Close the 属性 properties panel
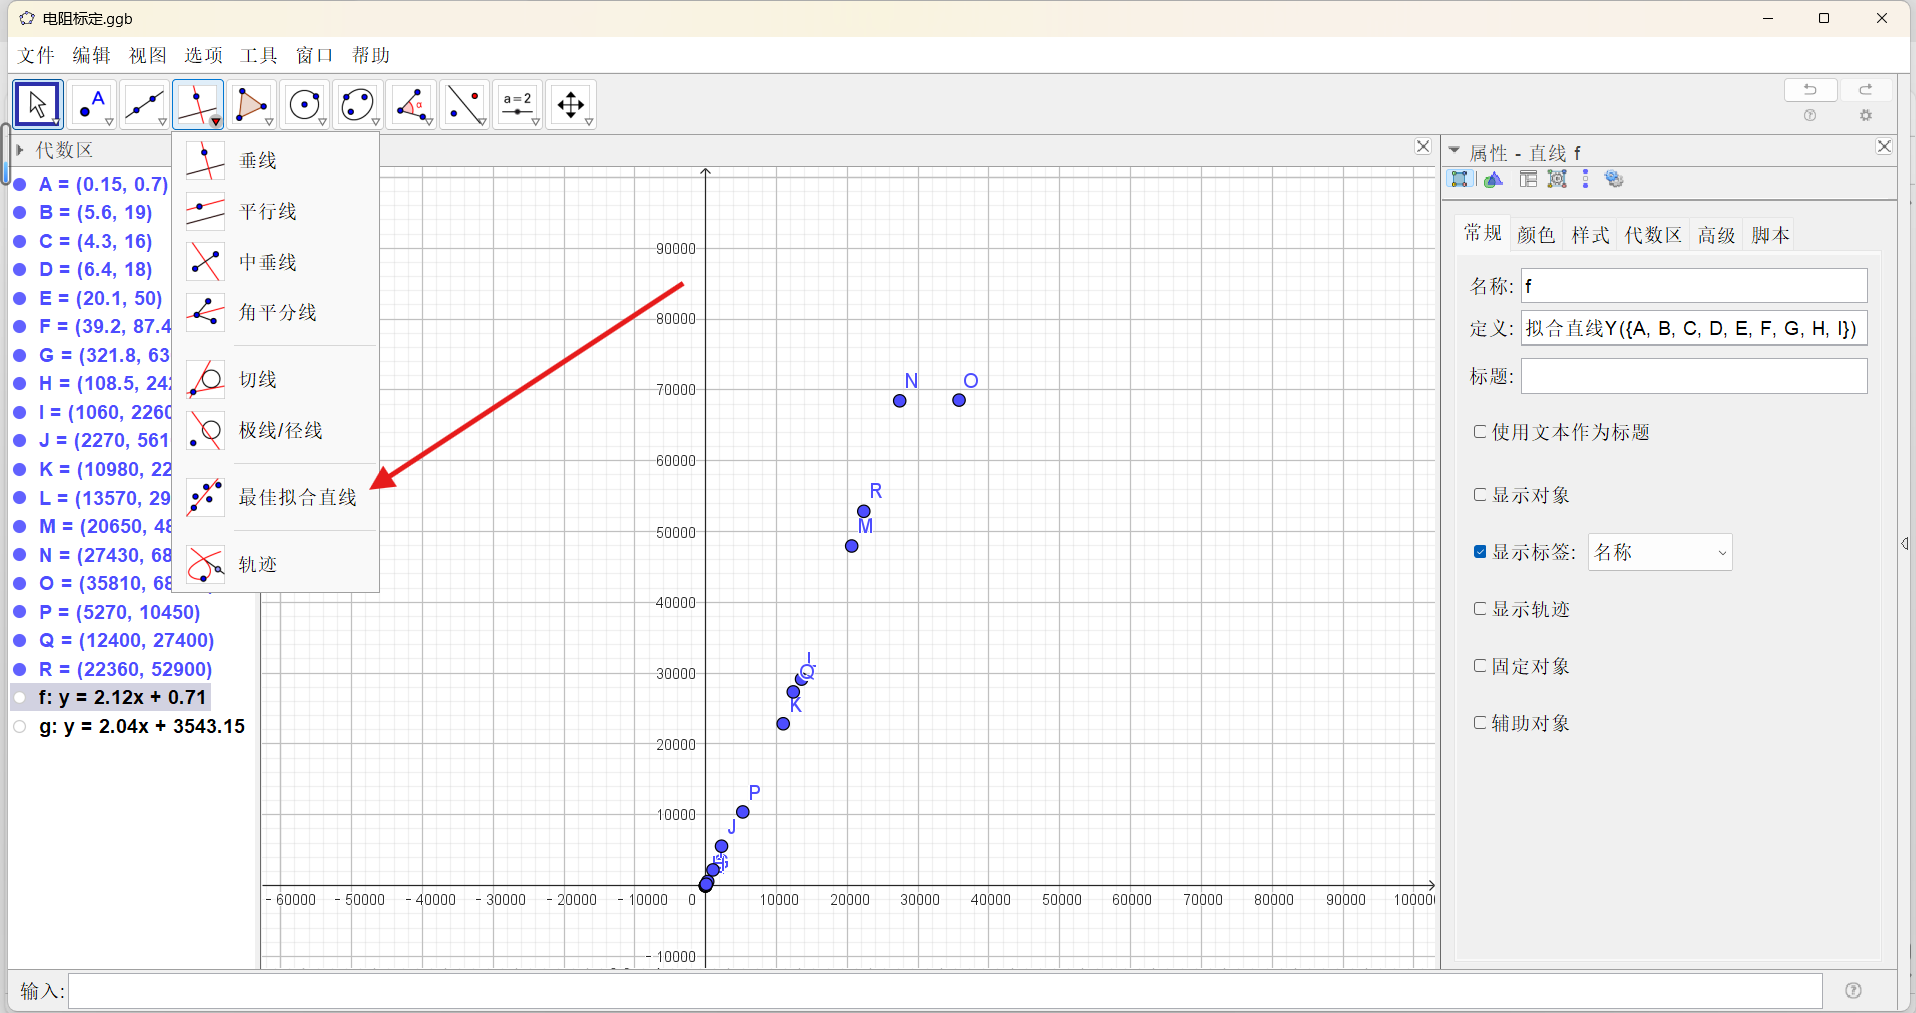 click(1884, 147)
